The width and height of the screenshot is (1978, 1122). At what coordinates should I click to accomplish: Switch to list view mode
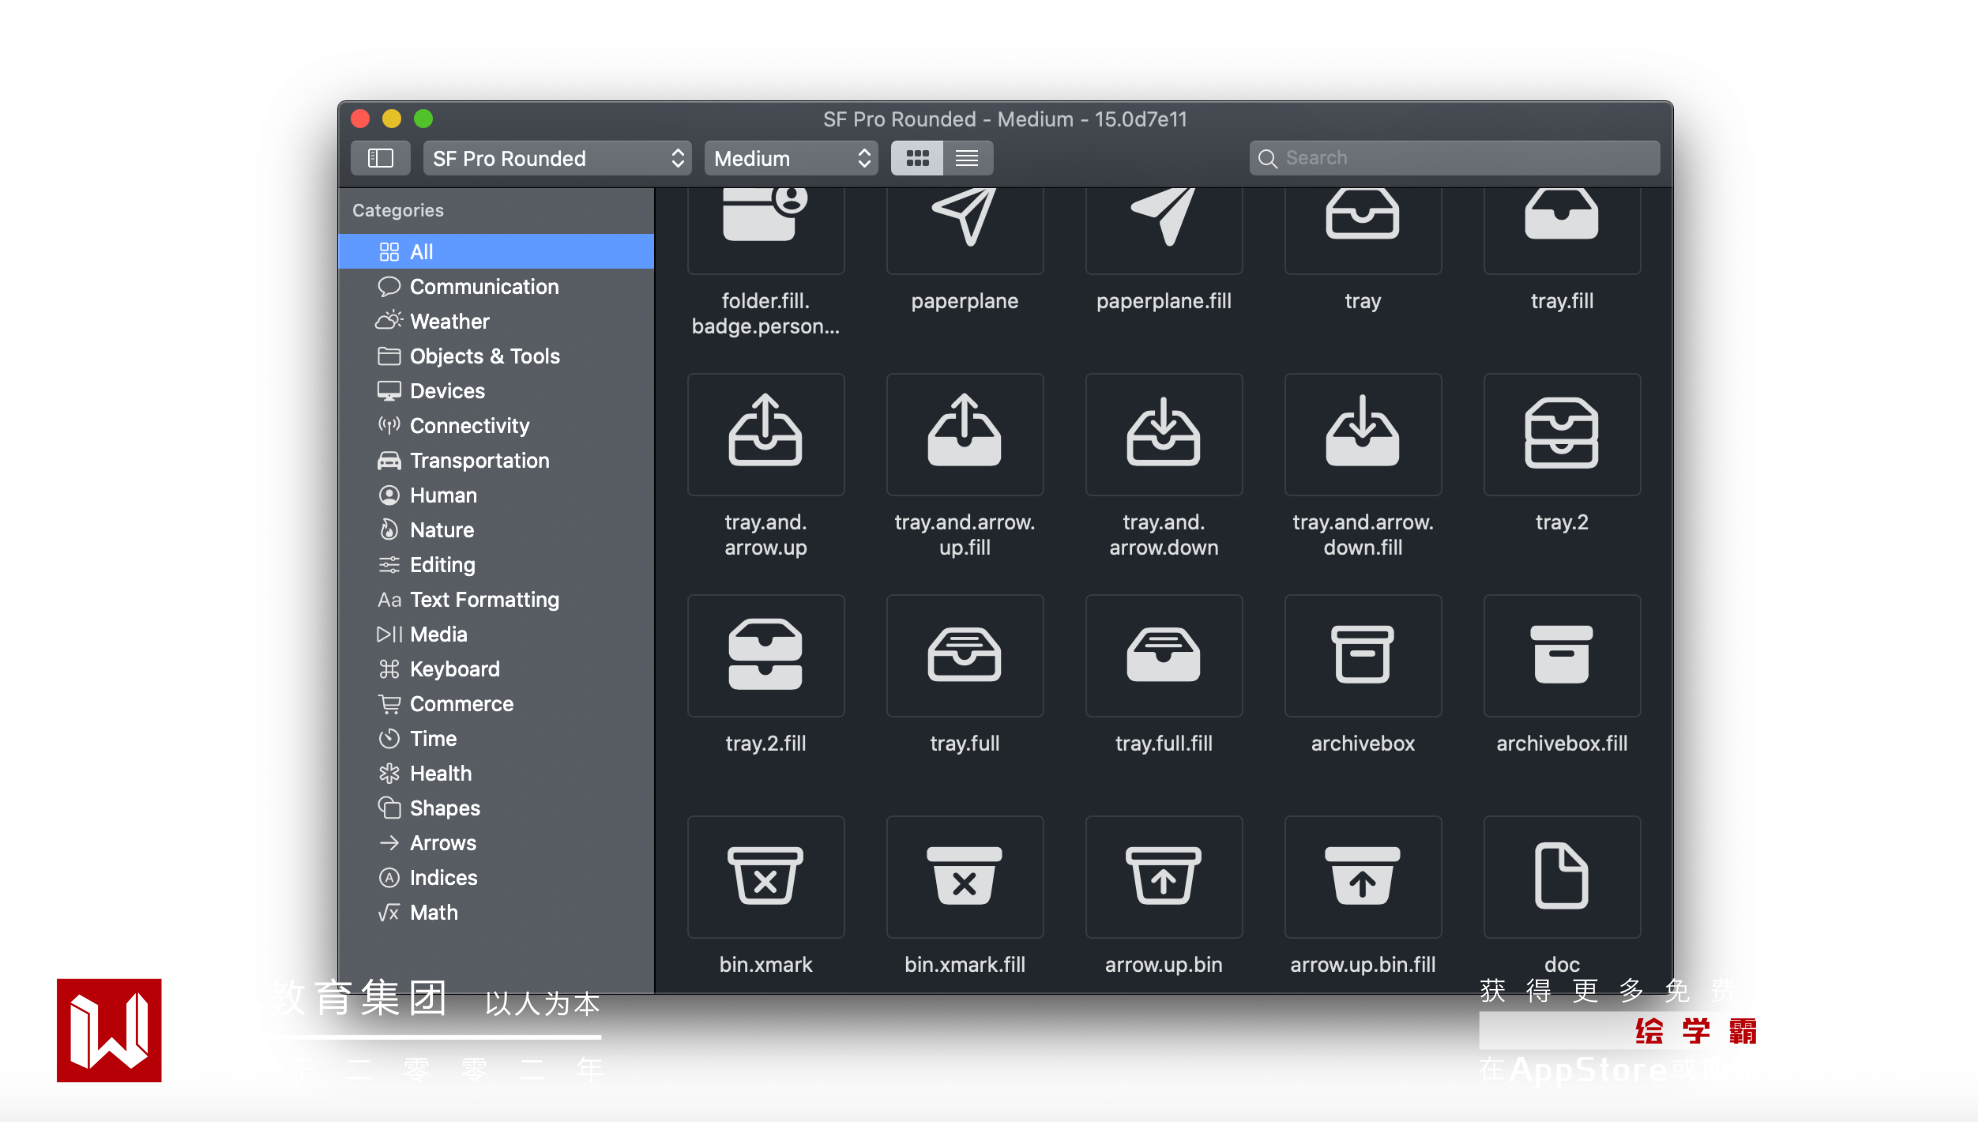pyautogui.click(x=967, y=158)
